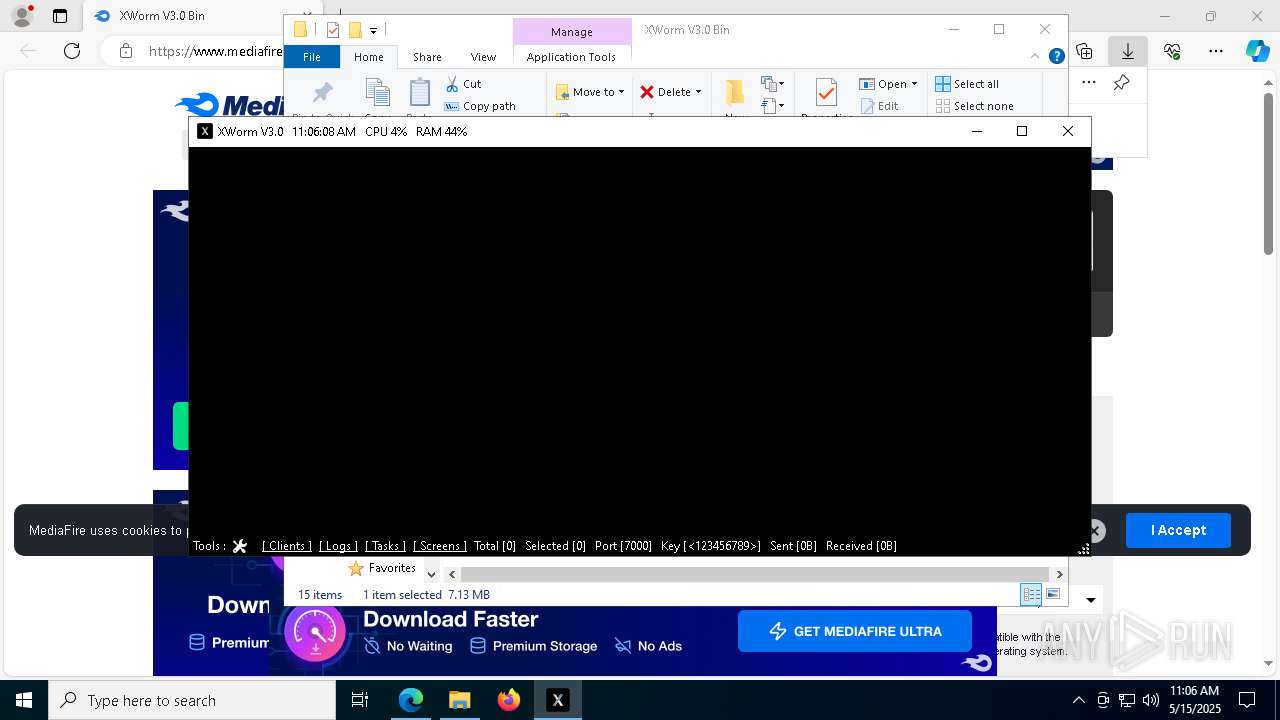Click the quick access New folder icon
This screenshot has height=720, width=1280.
[x=354, y=30]
